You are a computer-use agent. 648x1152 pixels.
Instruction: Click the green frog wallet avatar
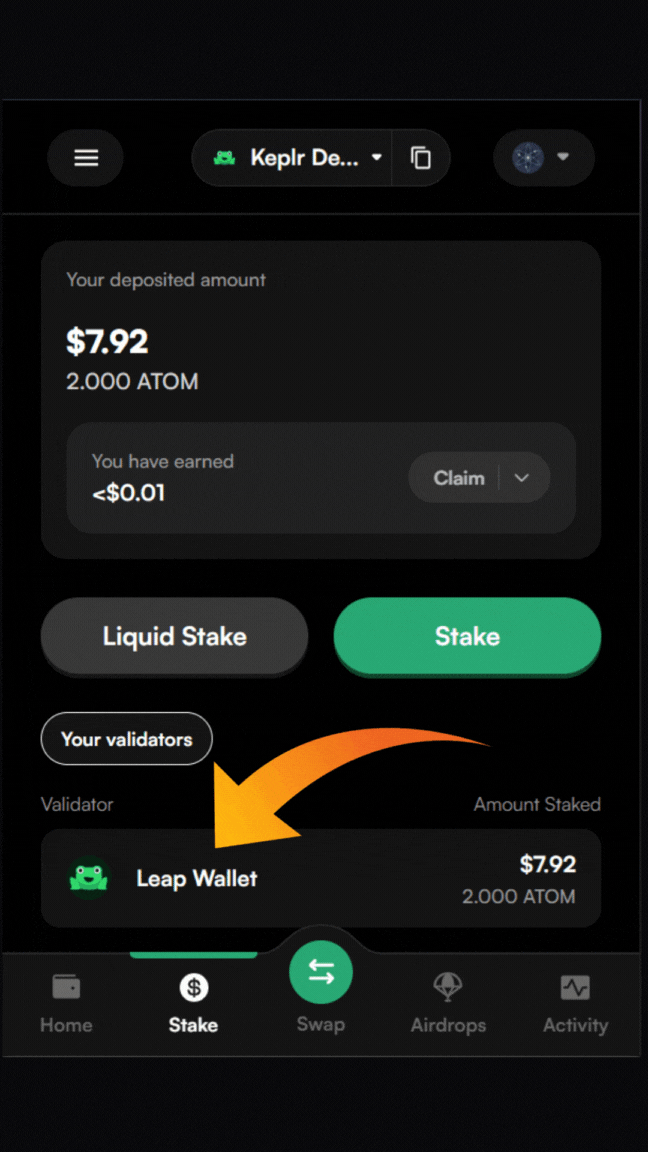pos(225,158)
